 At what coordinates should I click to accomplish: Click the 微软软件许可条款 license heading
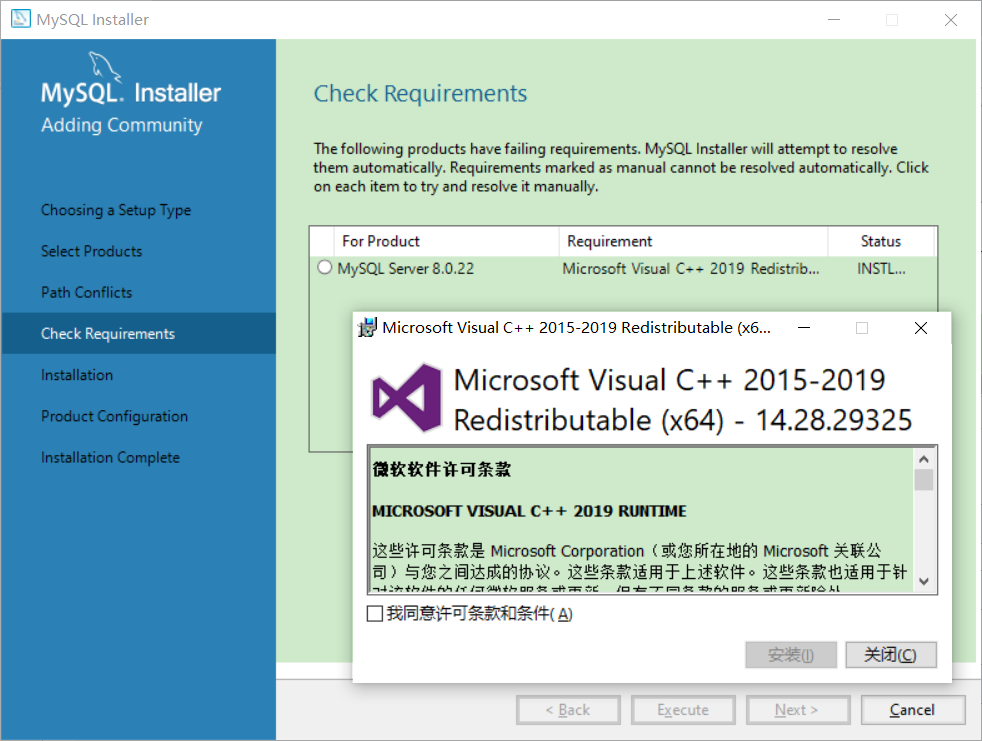[x=442, y=469]
